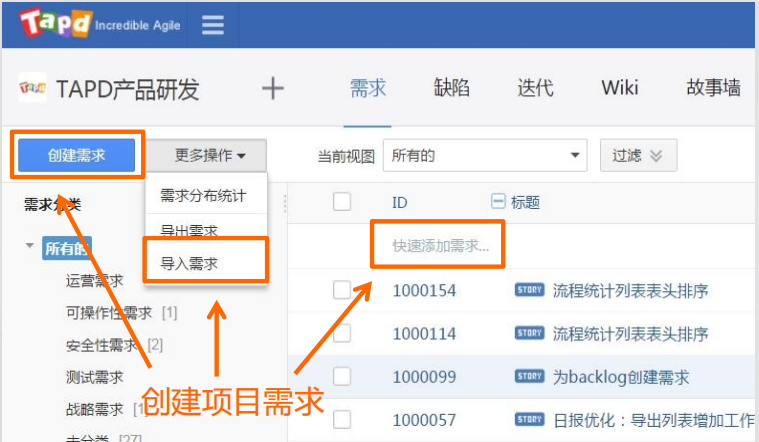Image resolution: width=759 pixels, height=442 pixels.
Task: Select the 运营需求 category
Action: 95,280
